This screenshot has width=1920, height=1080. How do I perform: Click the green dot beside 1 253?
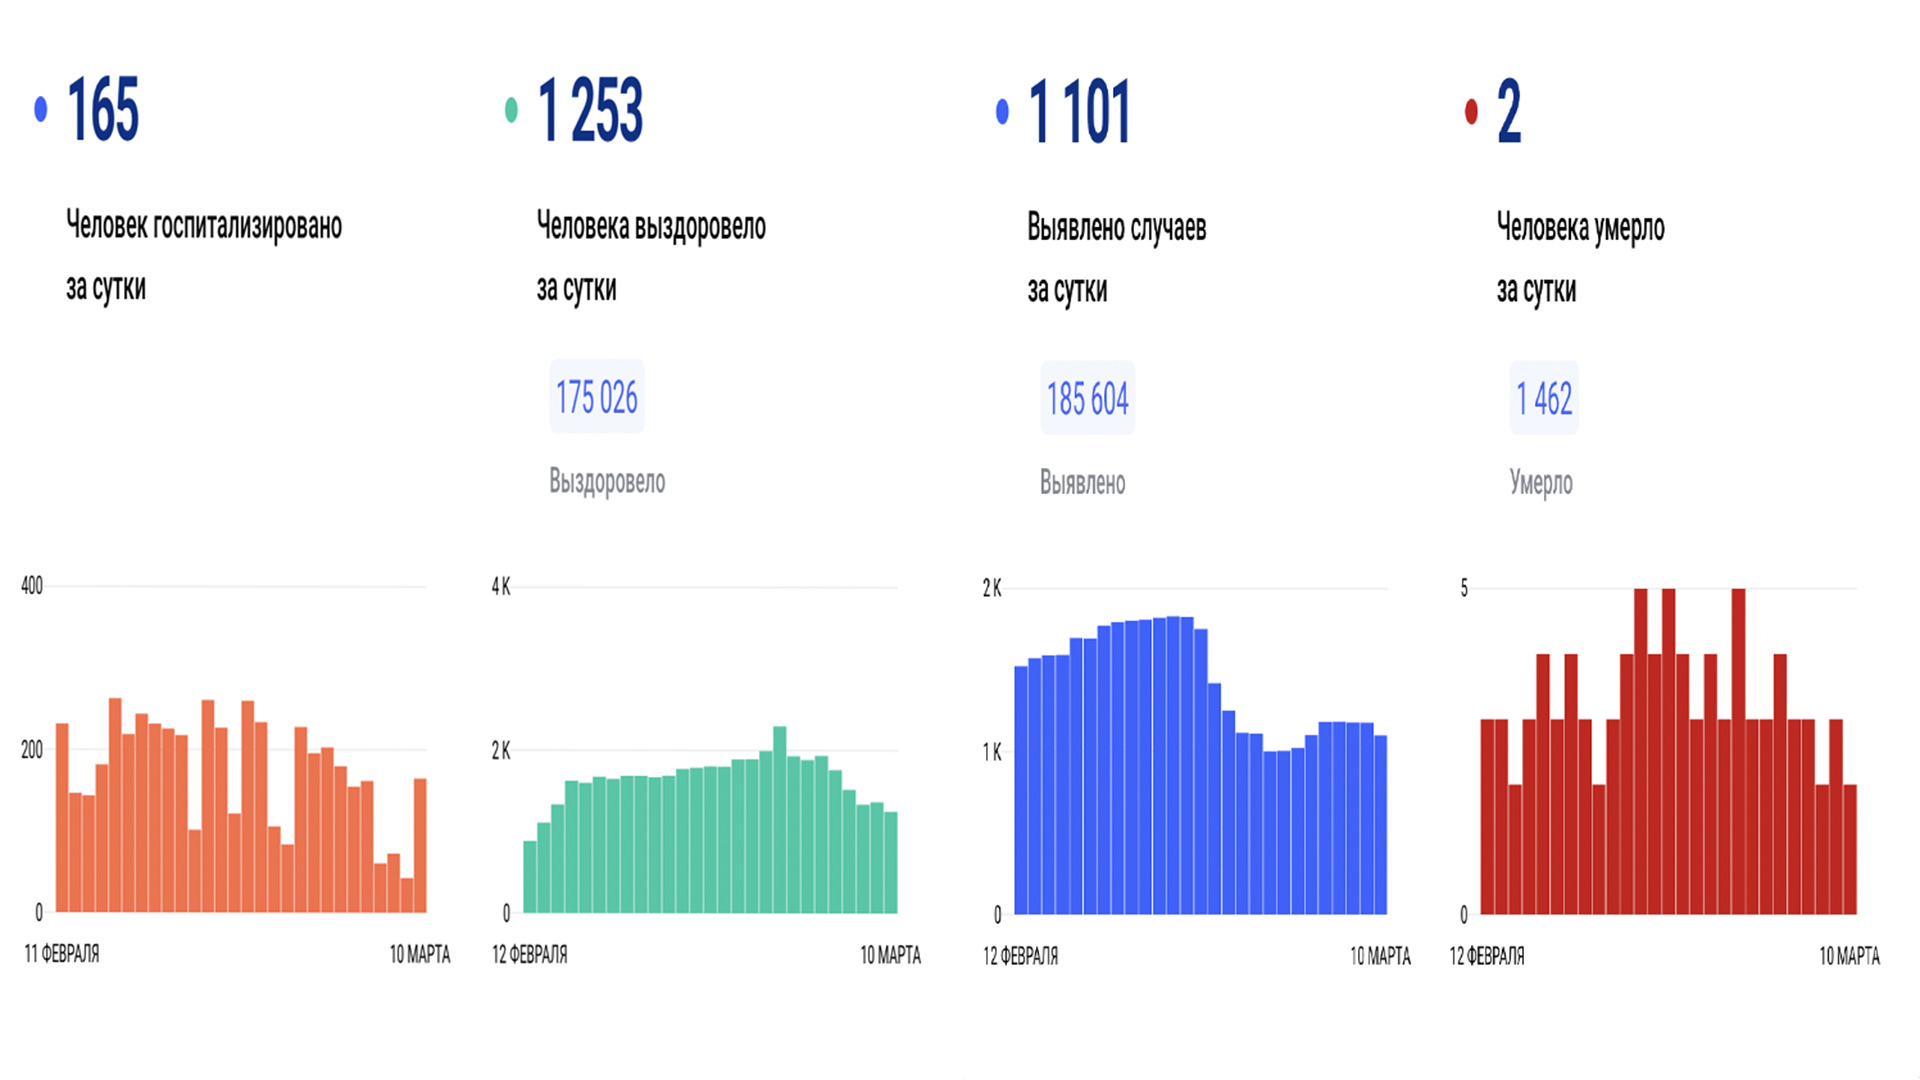511,110
